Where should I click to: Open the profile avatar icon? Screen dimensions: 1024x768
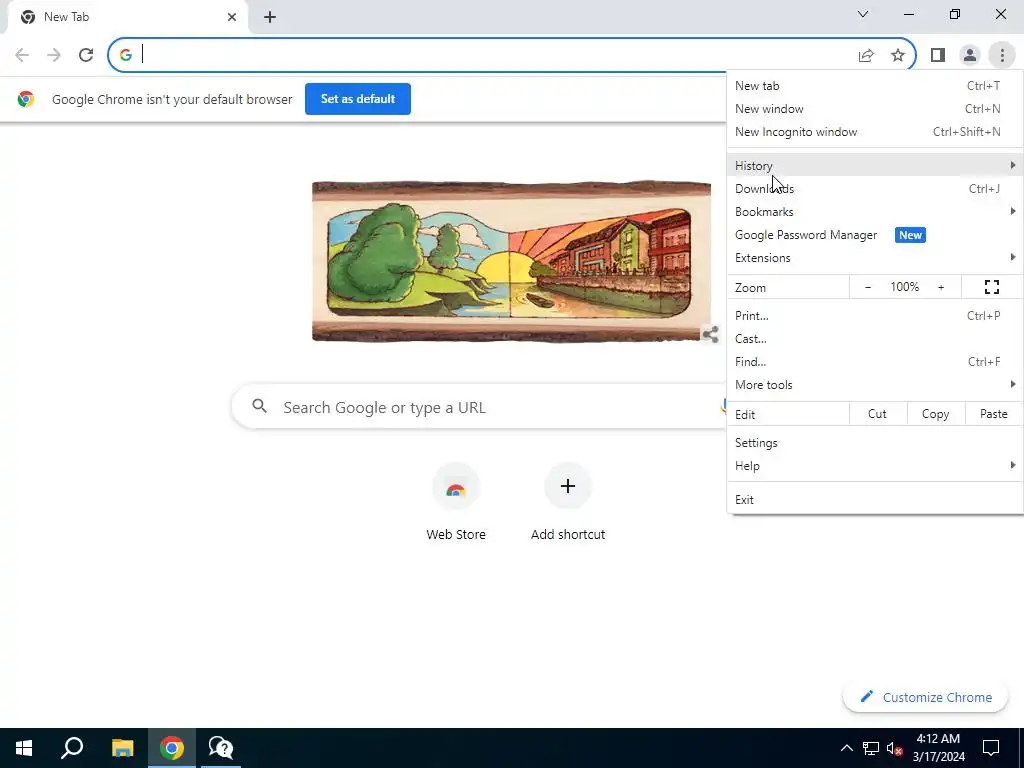point(970,55)
